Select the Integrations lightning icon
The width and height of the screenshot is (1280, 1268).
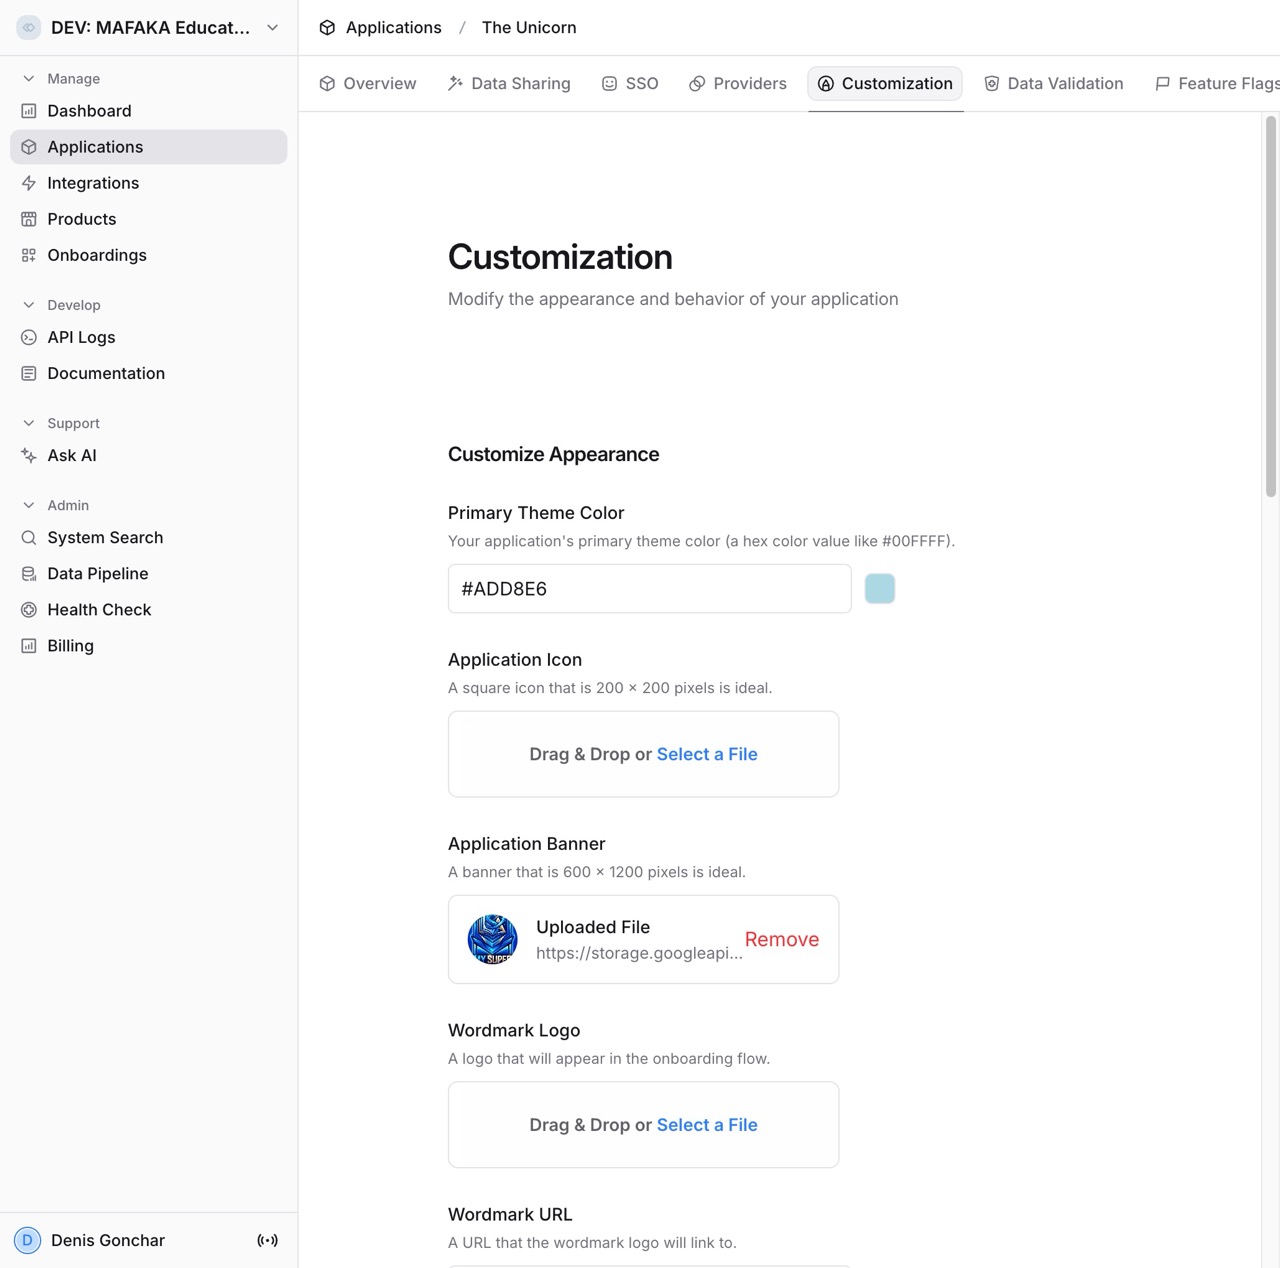28,183
